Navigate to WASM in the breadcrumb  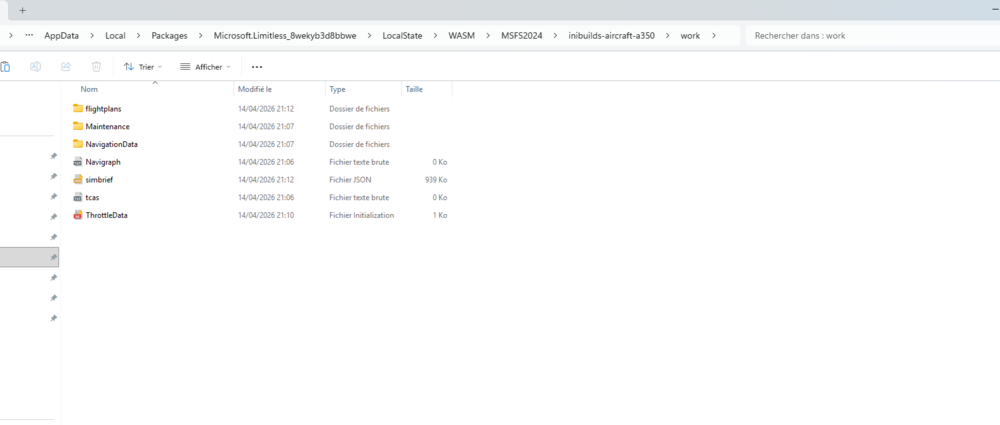pos(461,36)
